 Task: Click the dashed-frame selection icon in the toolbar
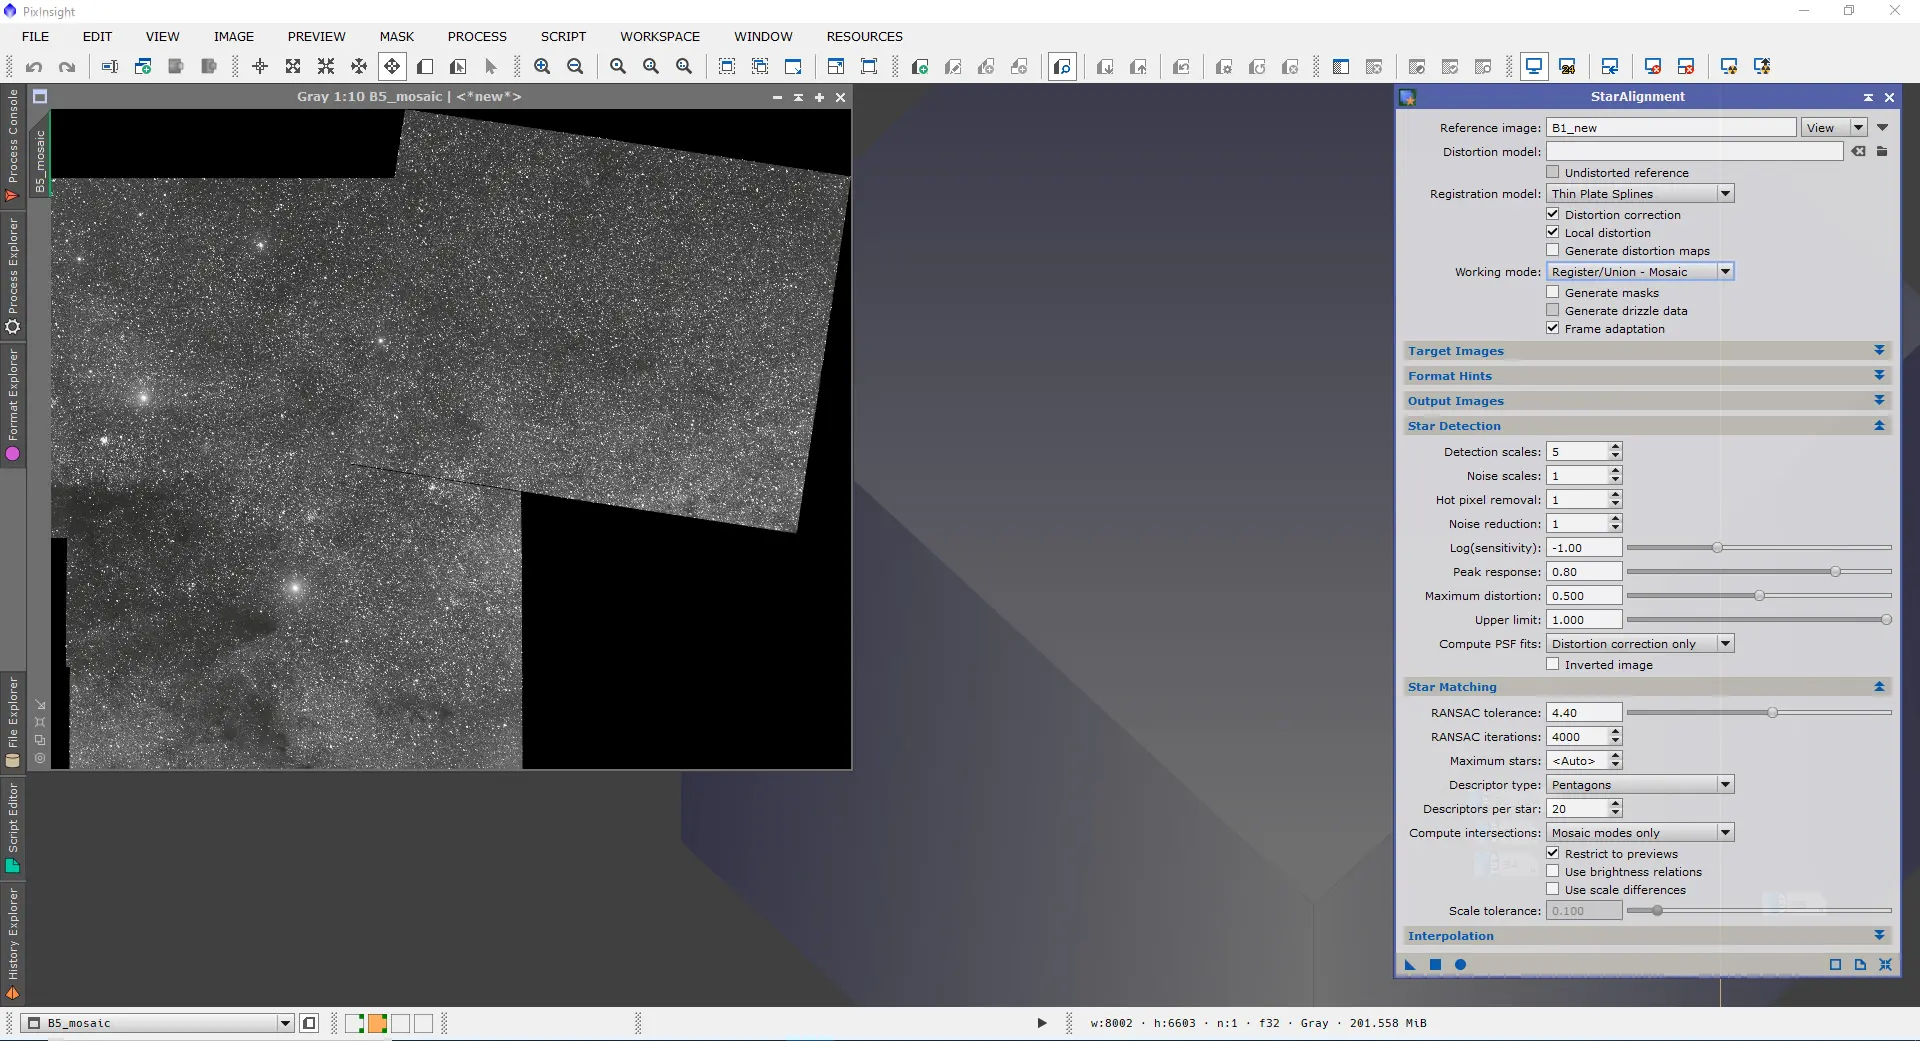(727, 67)
